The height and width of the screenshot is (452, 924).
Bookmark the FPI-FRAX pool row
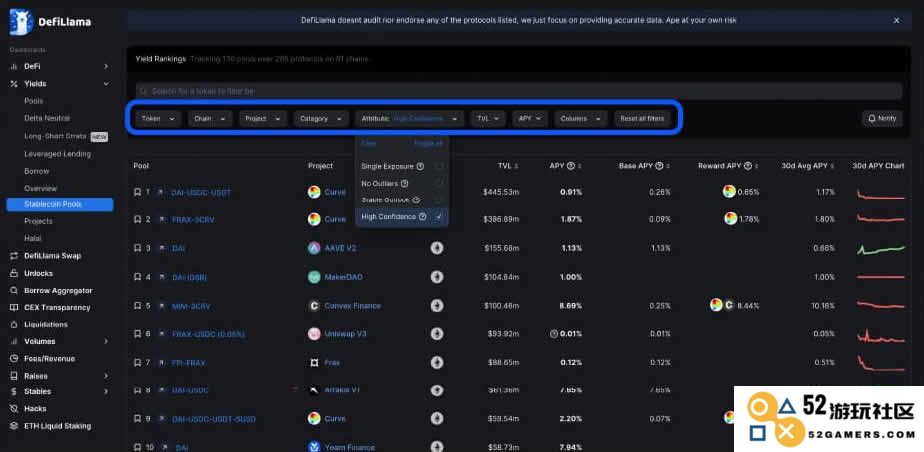137,363
